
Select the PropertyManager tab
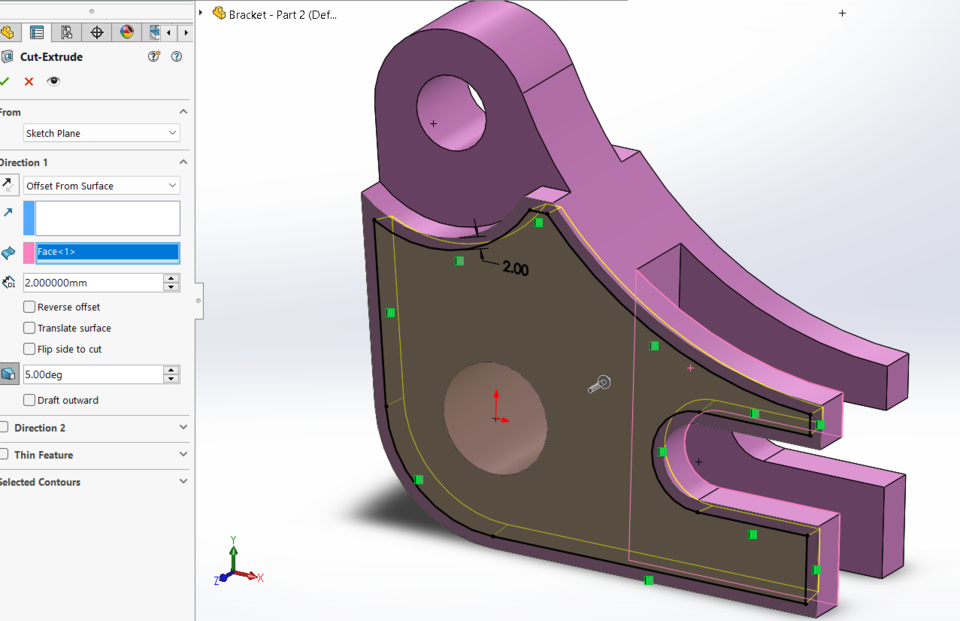point(37,32)
